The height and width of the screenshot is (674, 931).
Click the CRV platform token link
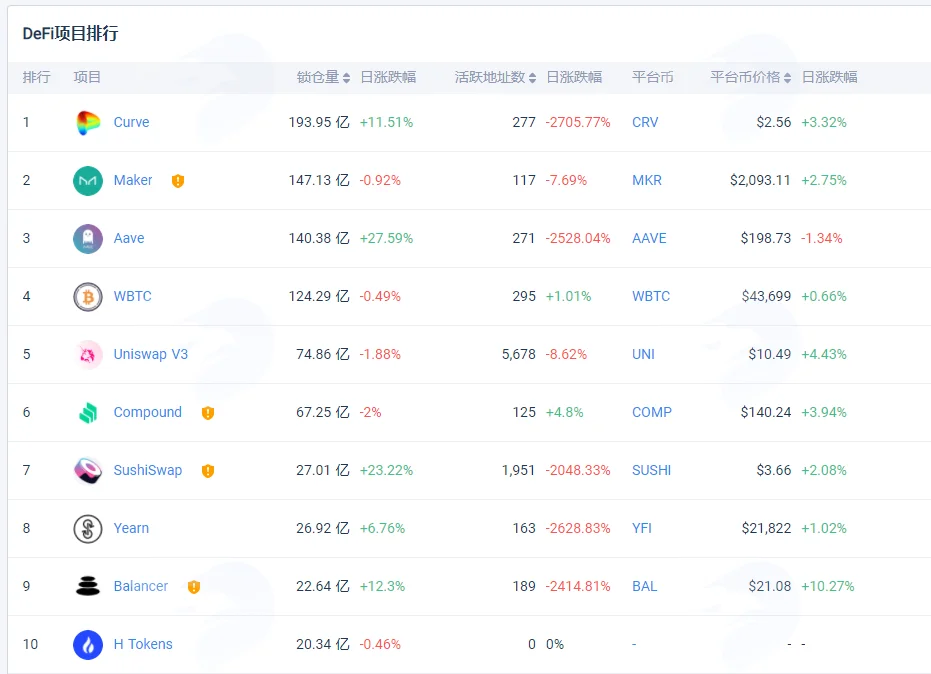[x=645, y=122]
